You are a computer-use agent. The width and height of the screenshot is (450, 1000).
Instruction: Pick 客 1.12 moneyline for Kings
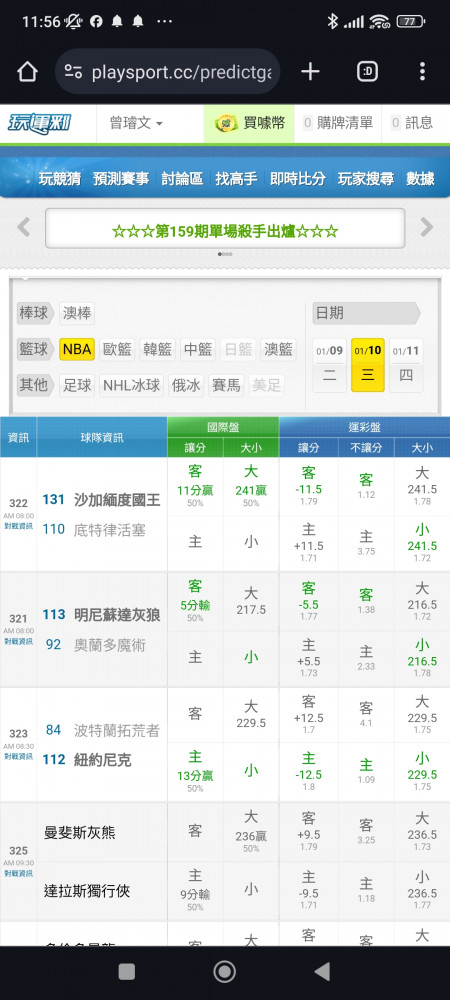pos(366,487)
